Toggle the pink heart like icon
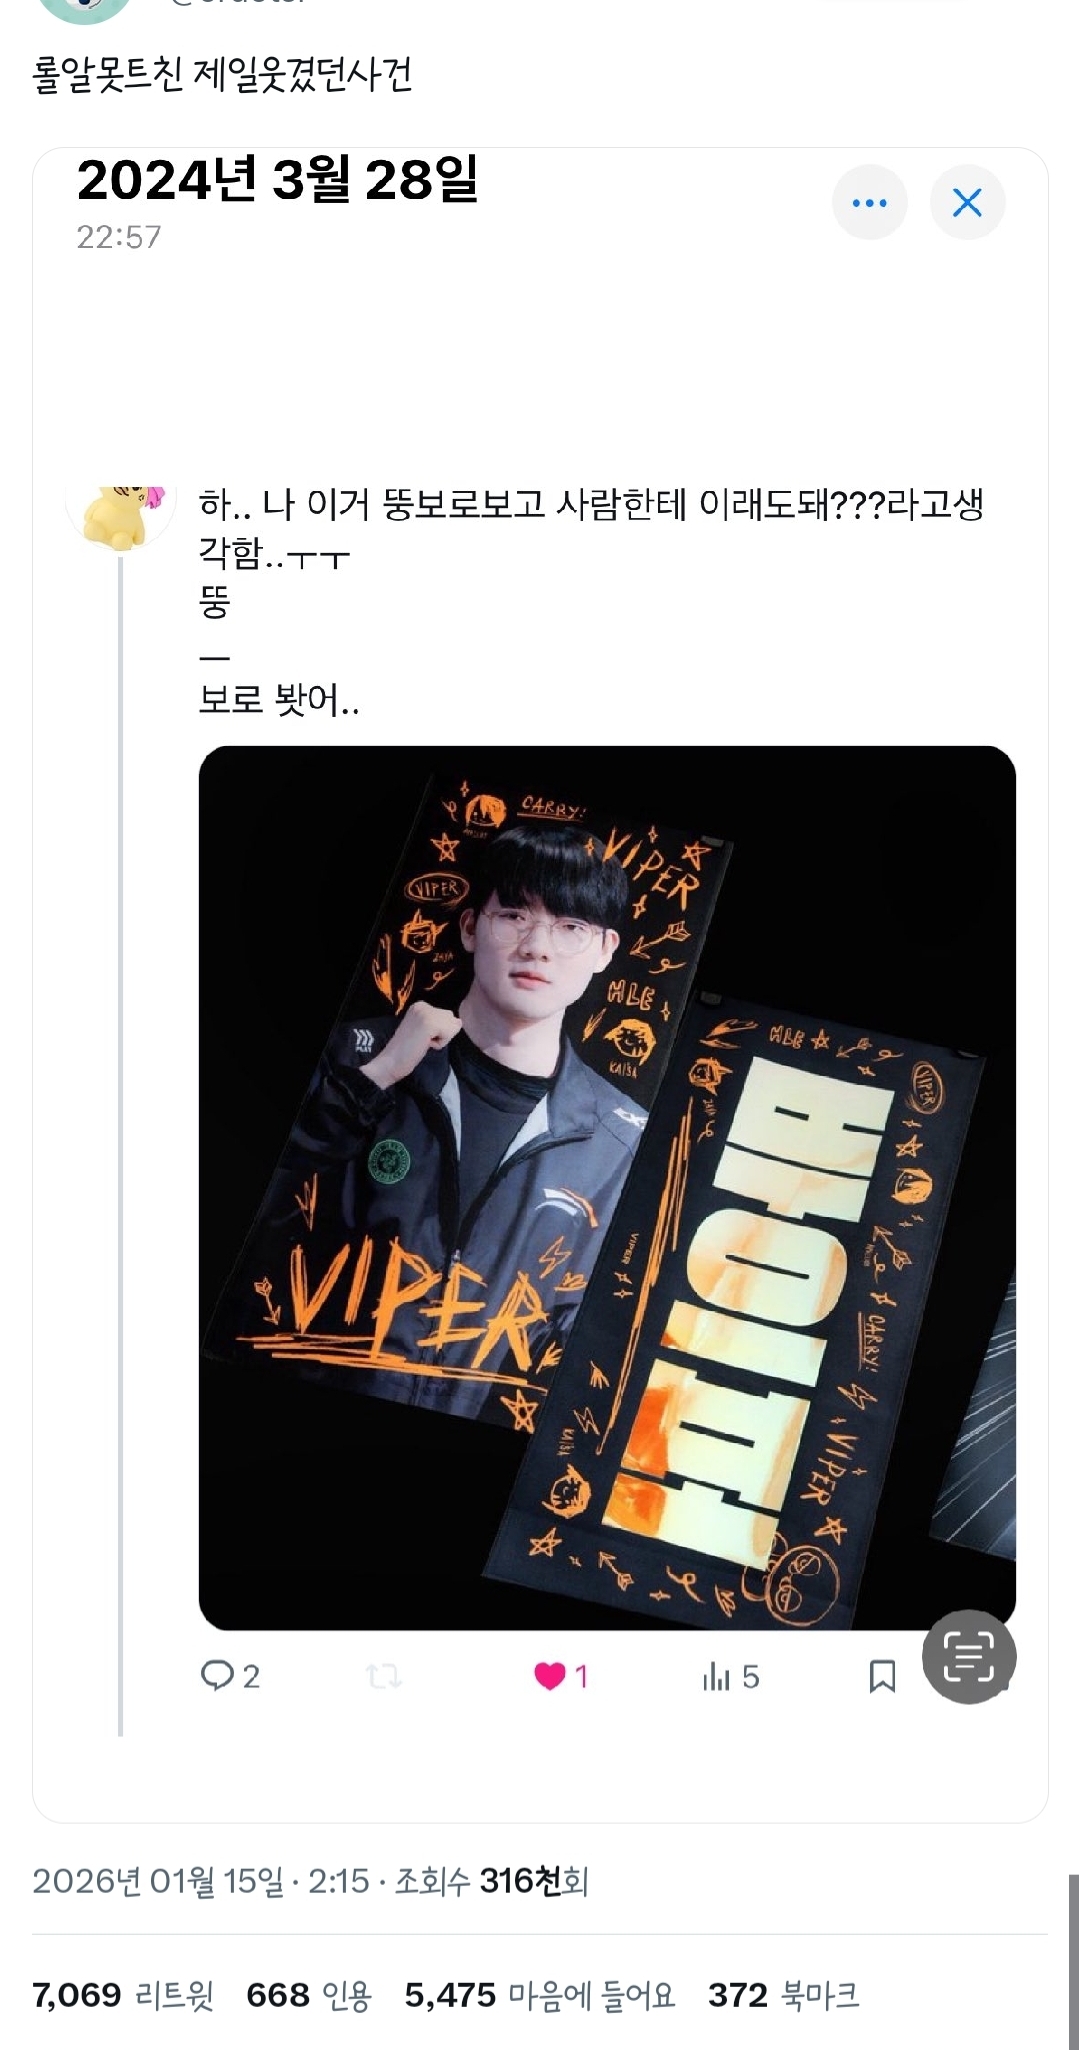 click(550, 1675)
